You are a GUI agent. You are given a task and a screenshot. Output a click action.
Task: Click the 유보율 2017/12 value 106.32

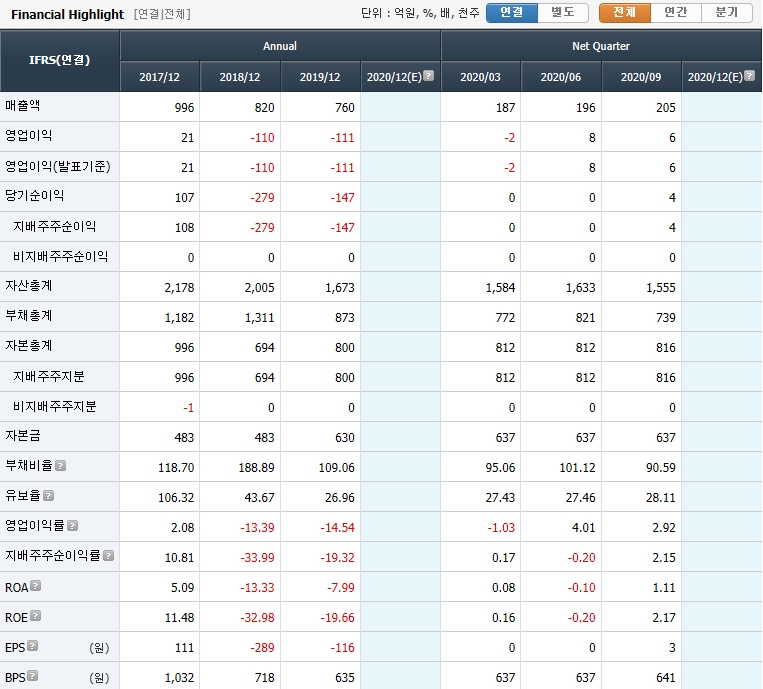click(x=176, y=498)
